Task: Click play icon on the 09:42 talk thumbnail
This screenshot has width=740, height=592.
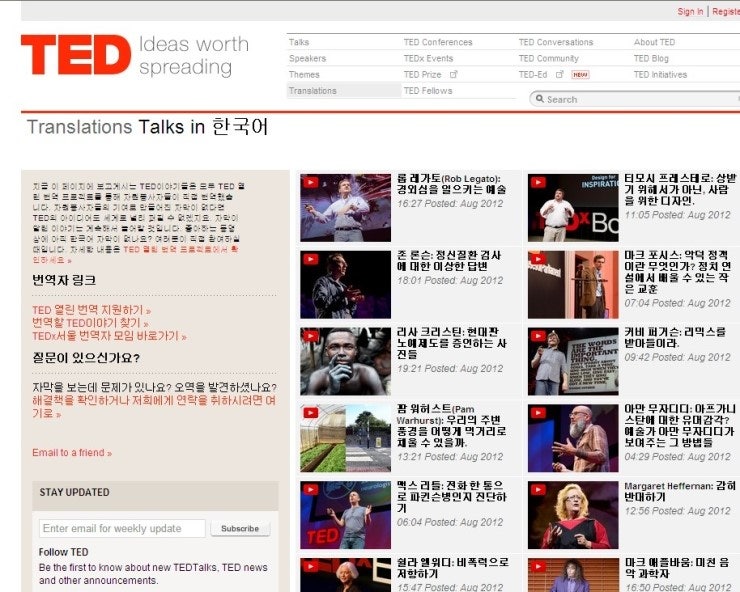Action: (538, 336)
